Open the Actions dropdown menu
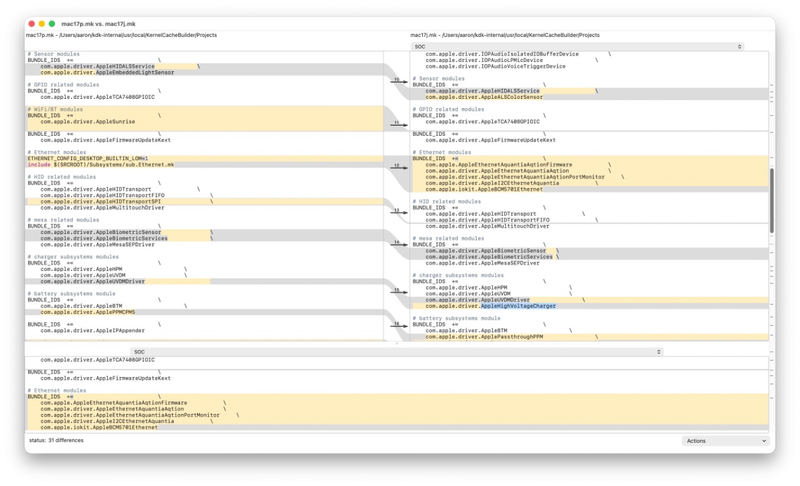 [725, 441]
